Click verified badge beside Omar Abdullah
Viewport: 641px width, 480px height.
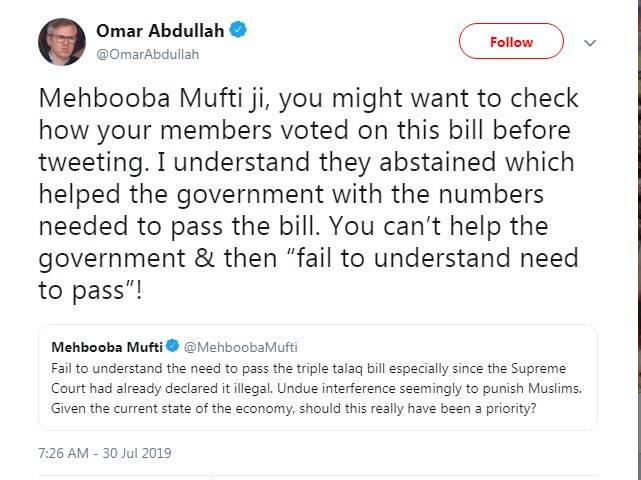[x=238, y=31]
